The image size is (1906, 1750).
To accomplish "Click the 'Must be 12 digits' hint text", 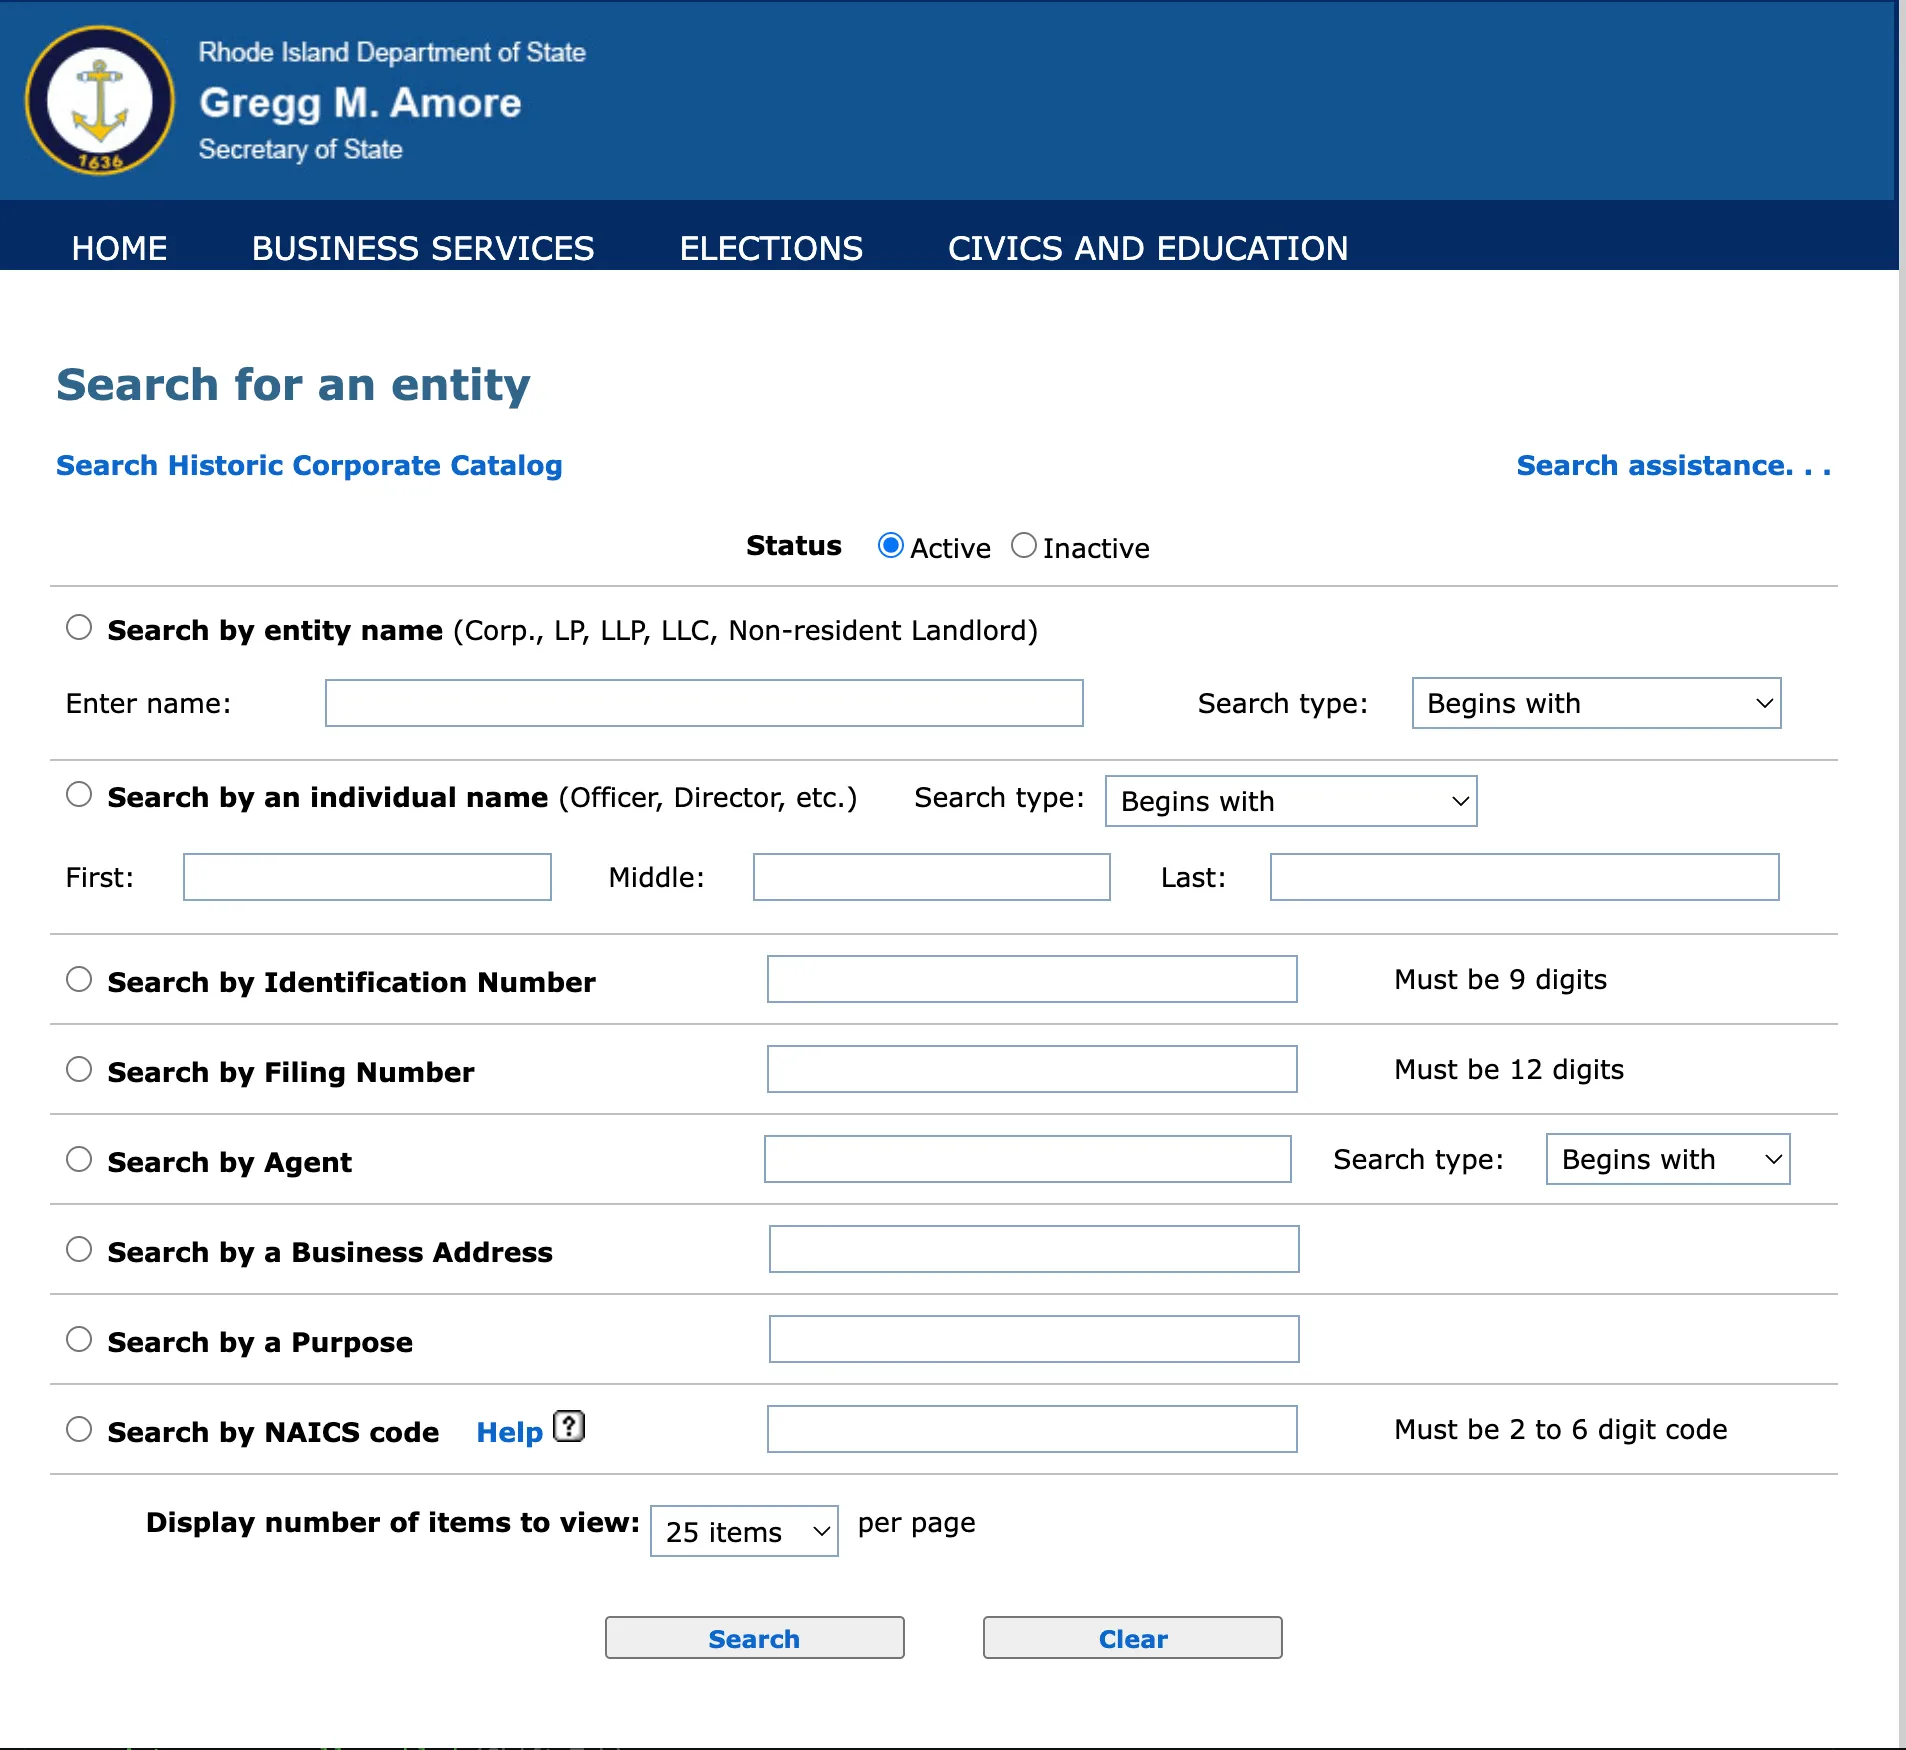I will (x=1509, y=1069).
